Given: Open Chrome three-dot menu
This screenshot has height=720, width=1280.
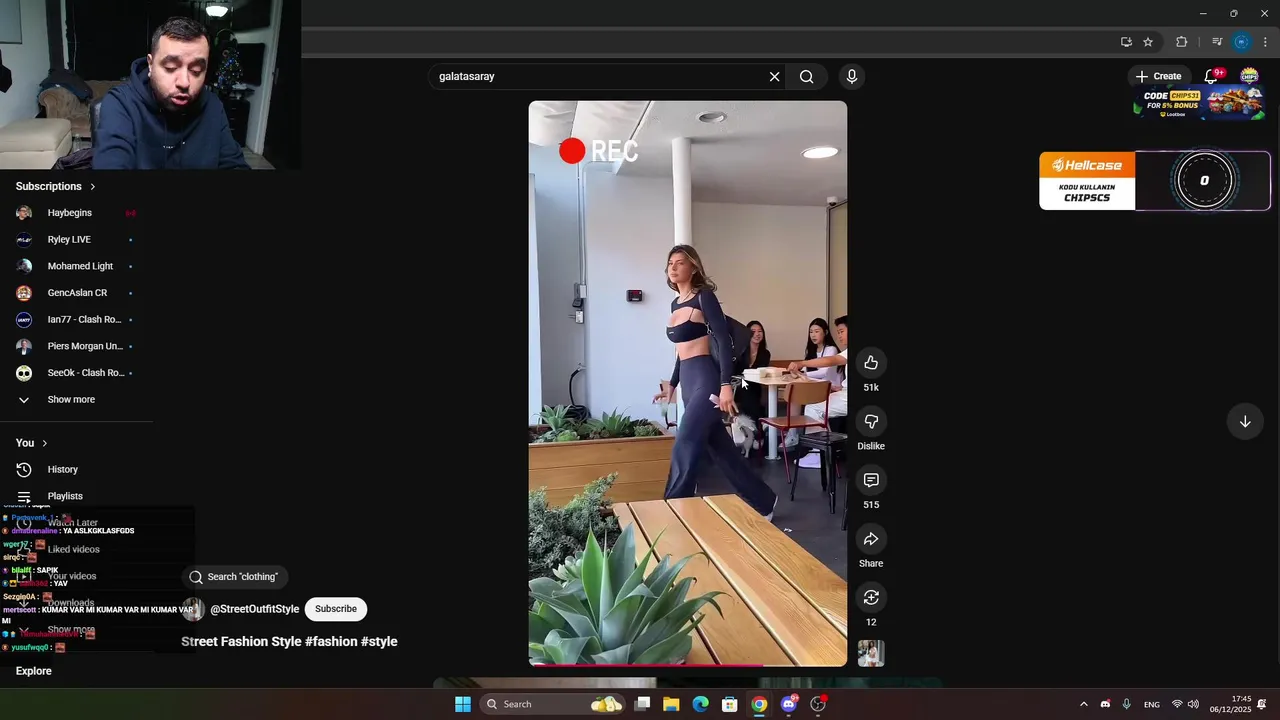Looking at the screenshot, I should 1266,42.
